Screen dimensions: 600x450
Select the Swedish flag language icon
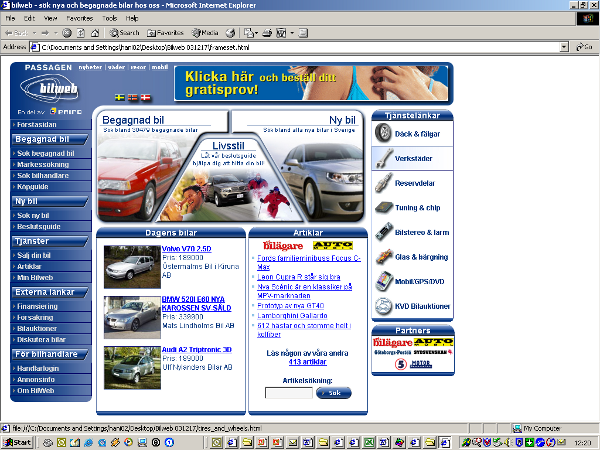120,98
